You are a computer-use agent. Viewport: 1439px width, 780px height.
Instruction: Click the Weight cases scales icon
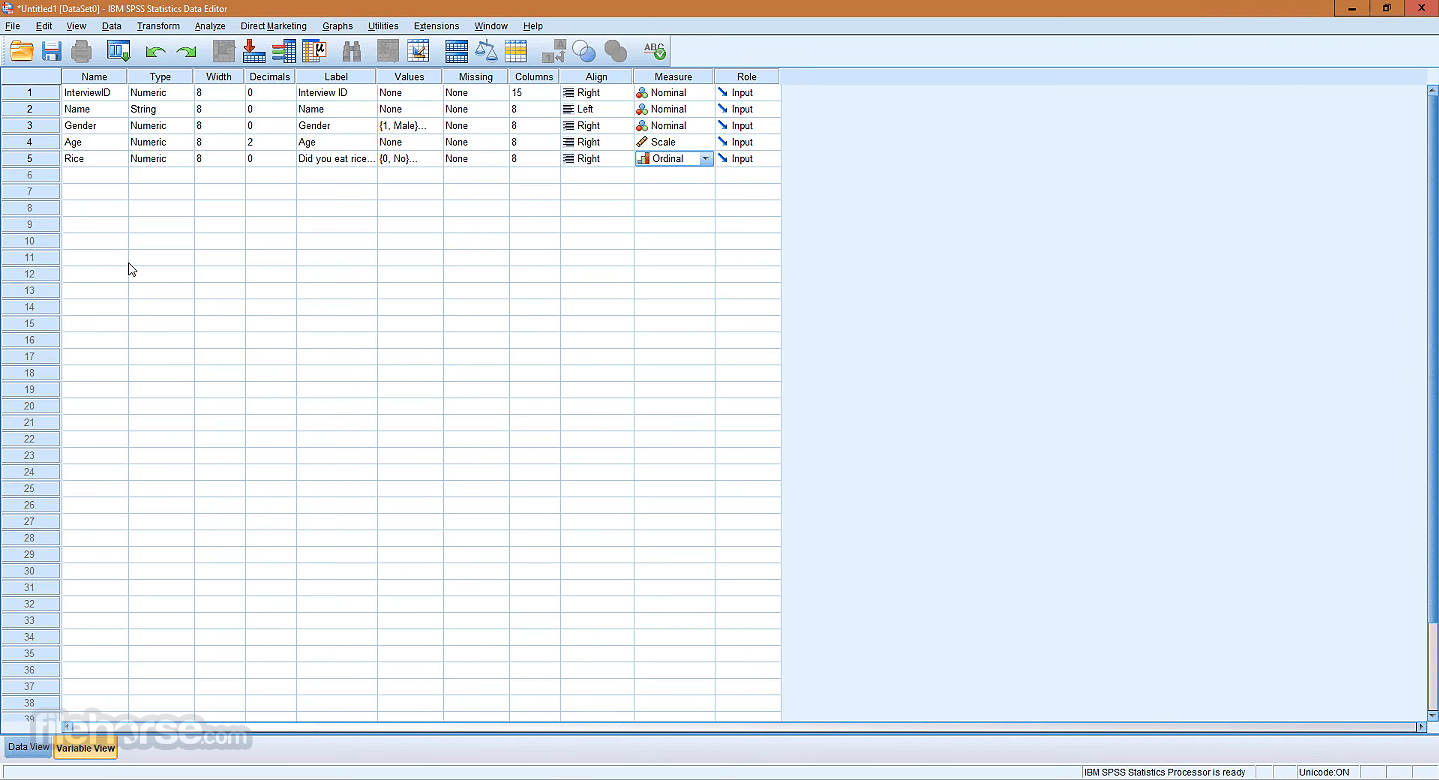pos(486,51)
